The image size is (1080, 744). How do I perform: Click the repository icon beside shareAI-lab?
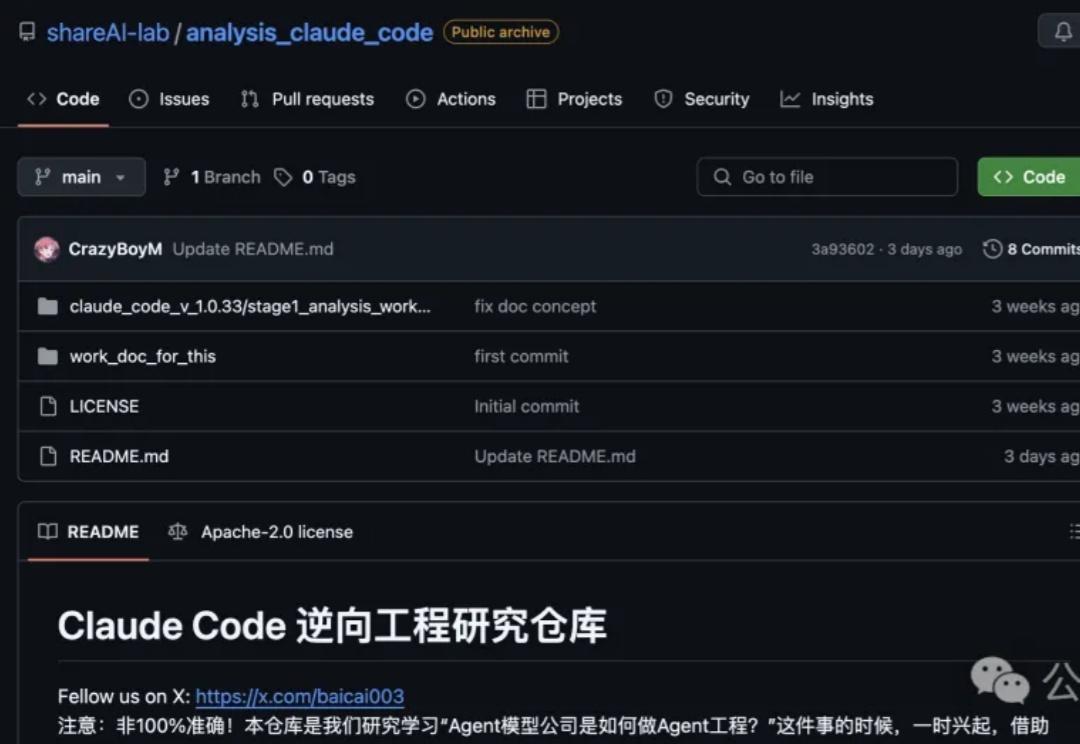click(27, 32)
